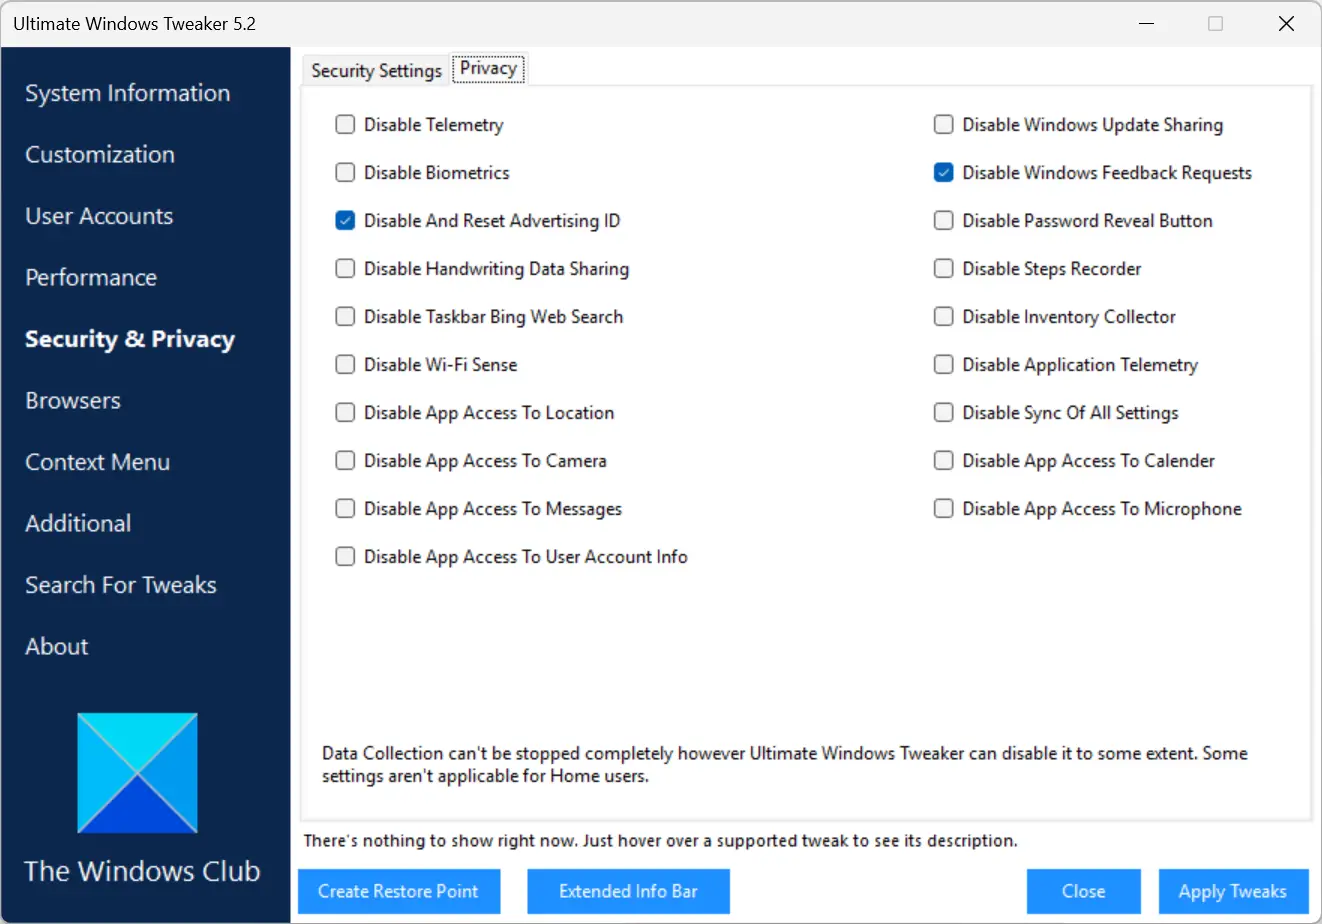Go to Context Menu section
The height and width of the screenshot is (924, 1322).
coord(98,462)
